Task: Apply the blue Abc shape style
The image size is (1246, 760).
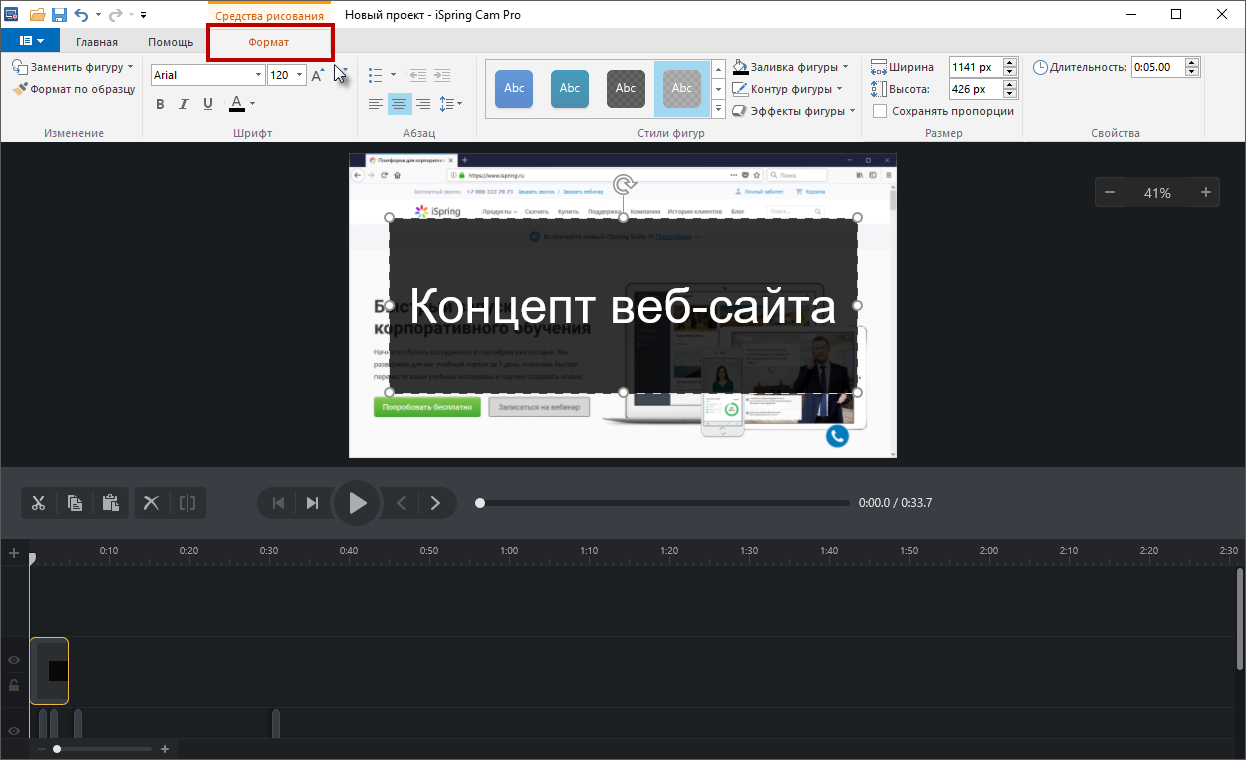Action: 514,89
